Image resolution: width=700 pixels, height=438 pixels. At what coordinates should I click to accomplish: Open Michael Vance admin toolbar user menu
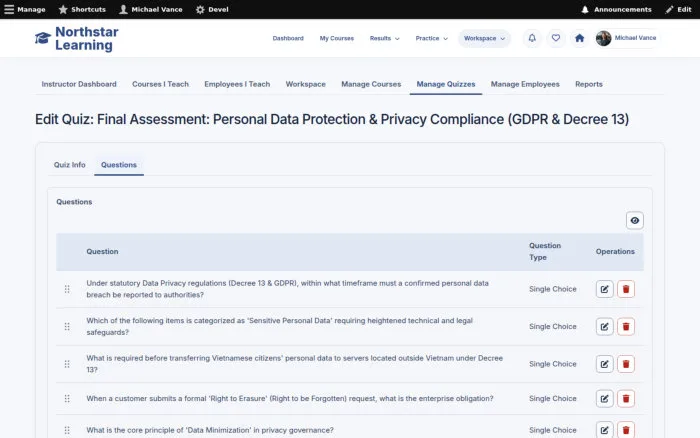coord(151,9)
